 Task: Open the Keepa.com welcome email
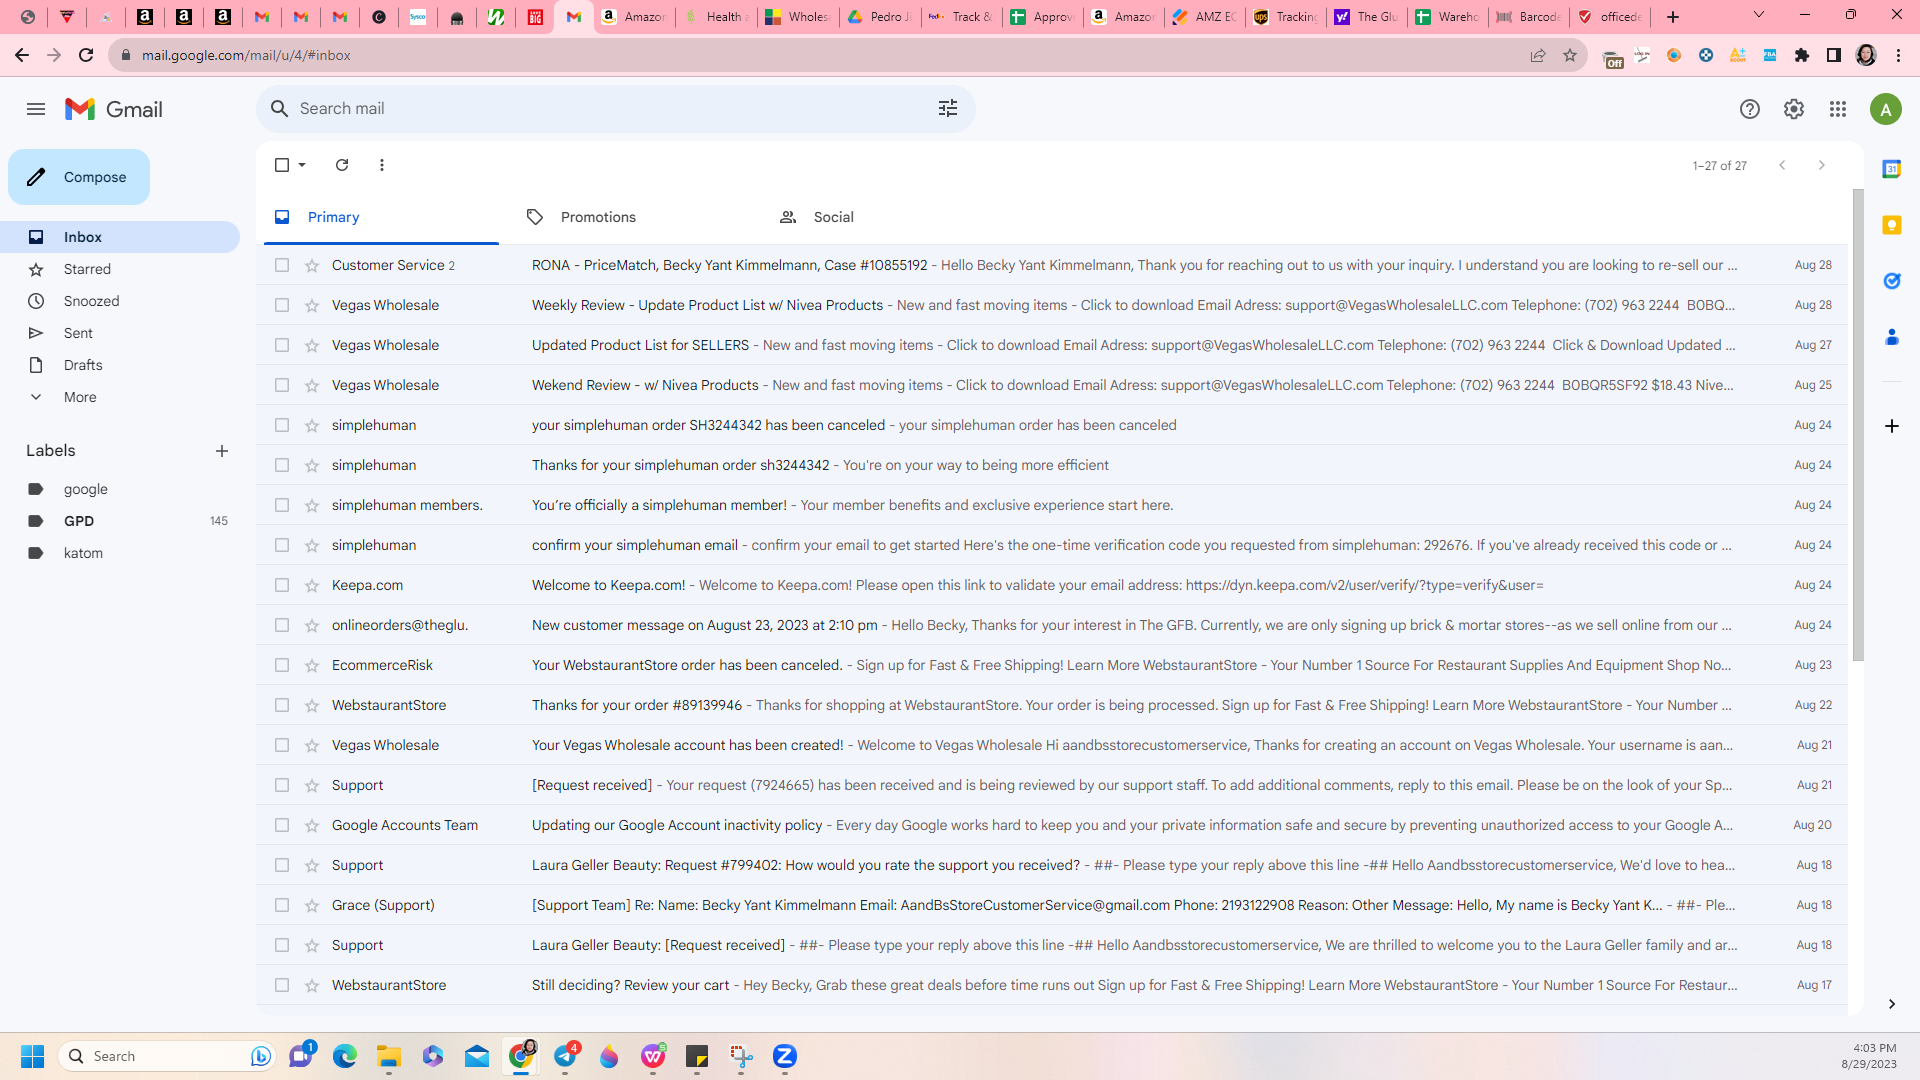coord(1052,585)
